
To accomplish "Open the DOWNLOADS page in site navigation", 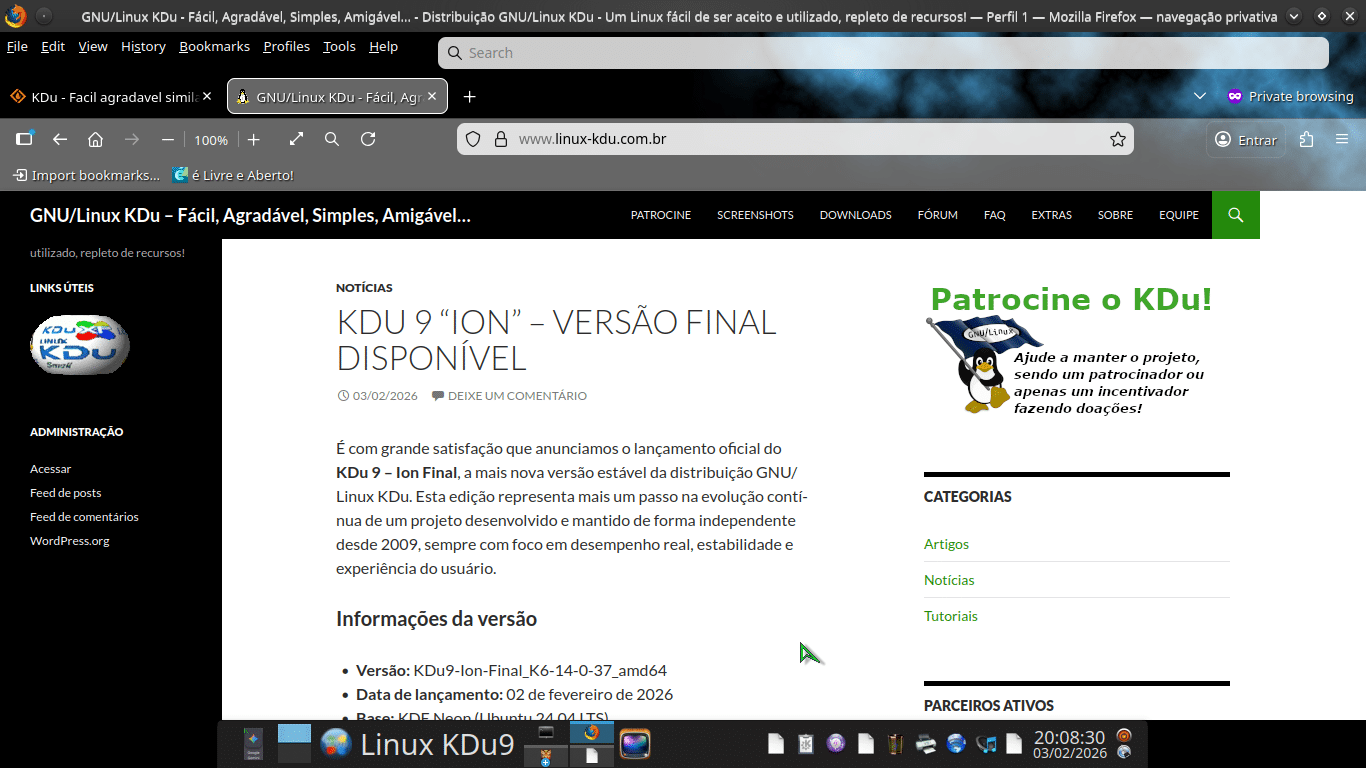I will coord(855,215).
